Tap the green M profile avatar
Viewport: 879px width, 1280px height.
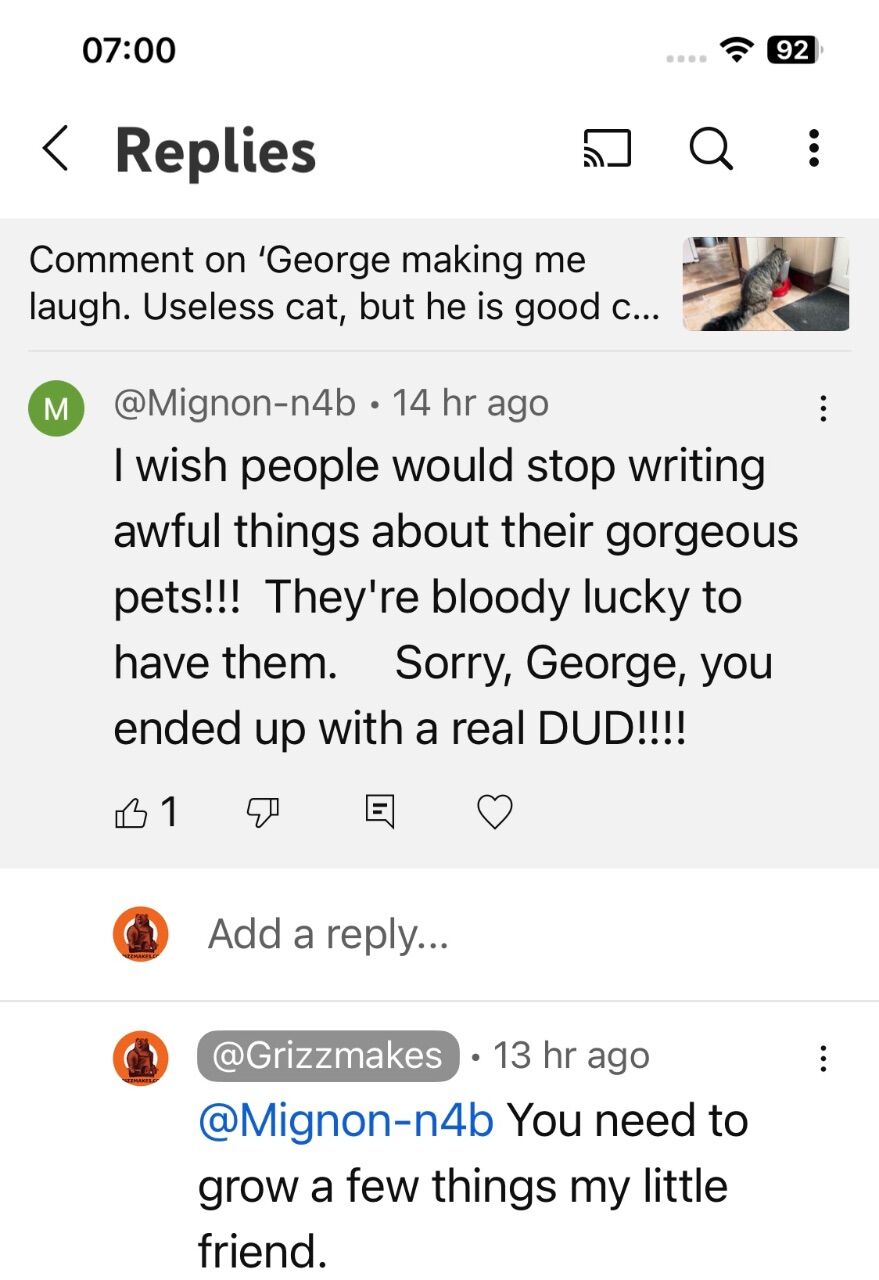56,408
